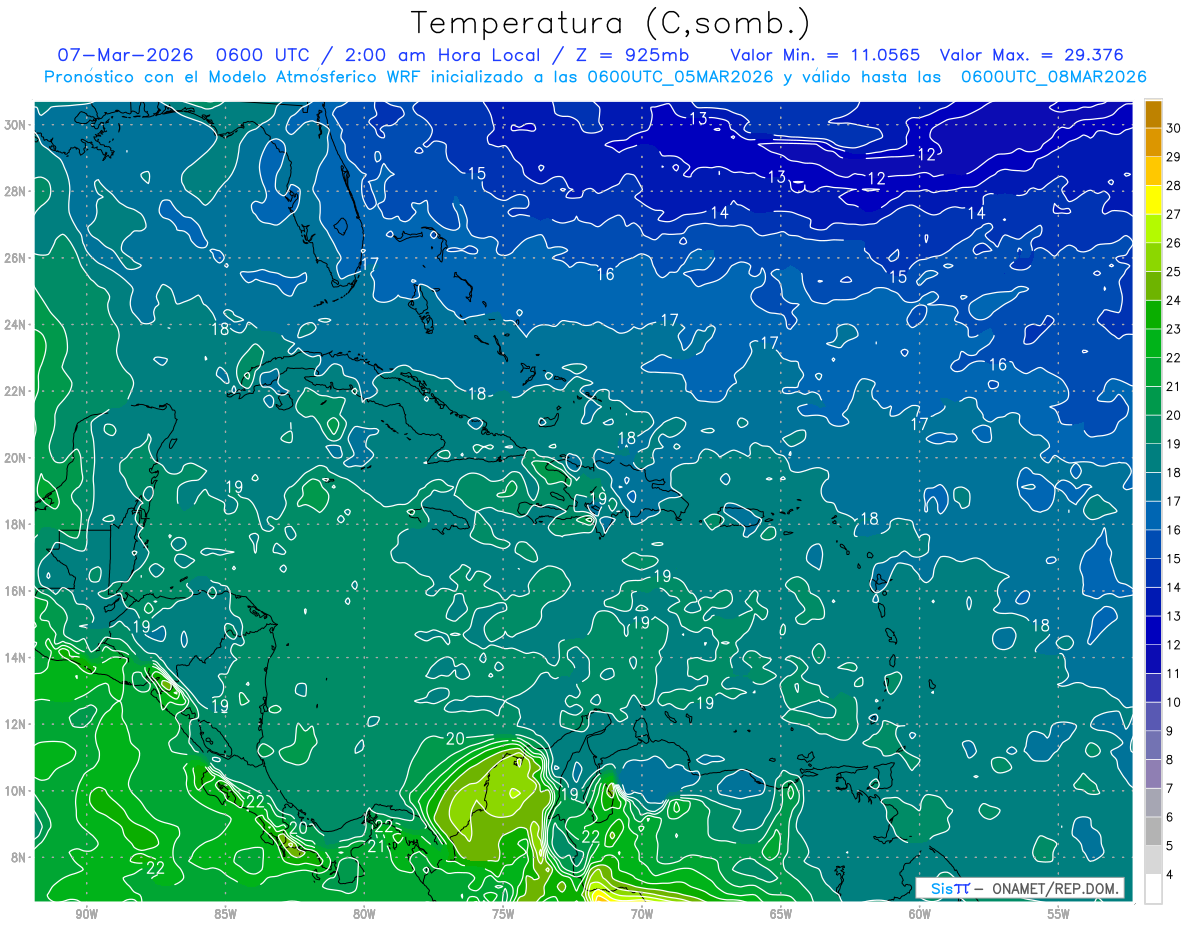Click the "0600UTC_05MAR2026" initialization time
The image size is (1200, 927).
coord(680,77)
